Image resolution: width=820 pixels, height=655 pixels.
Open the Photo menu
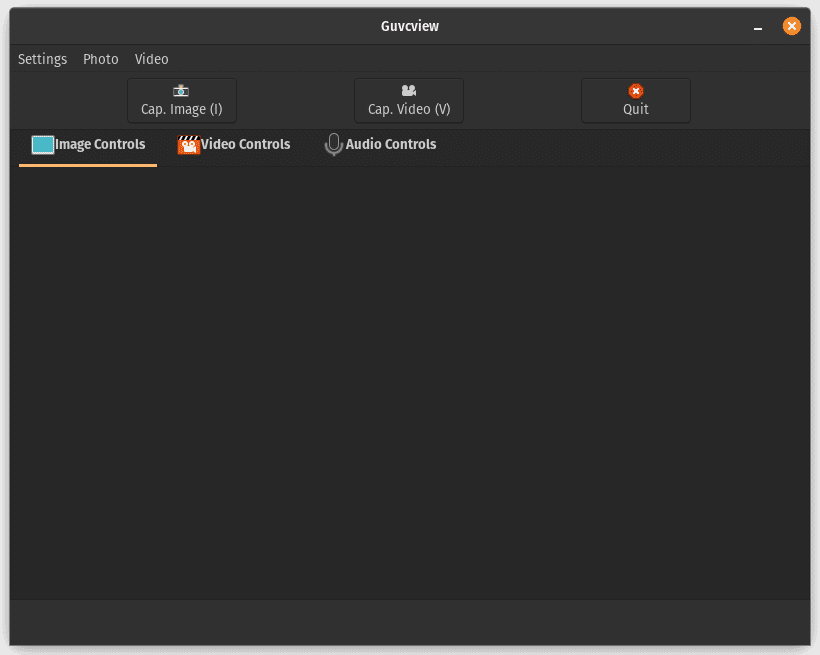point(100,59)
